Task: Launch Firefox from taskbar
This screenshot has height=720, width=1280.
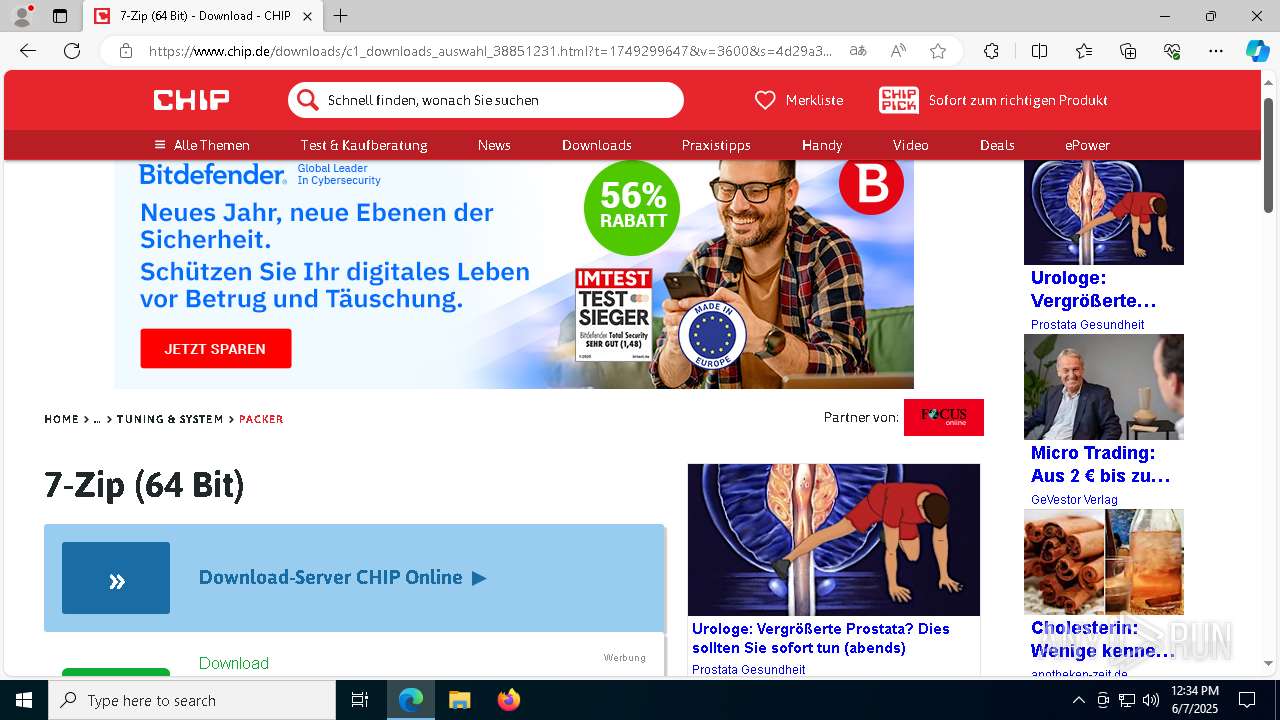Action: 508,700
